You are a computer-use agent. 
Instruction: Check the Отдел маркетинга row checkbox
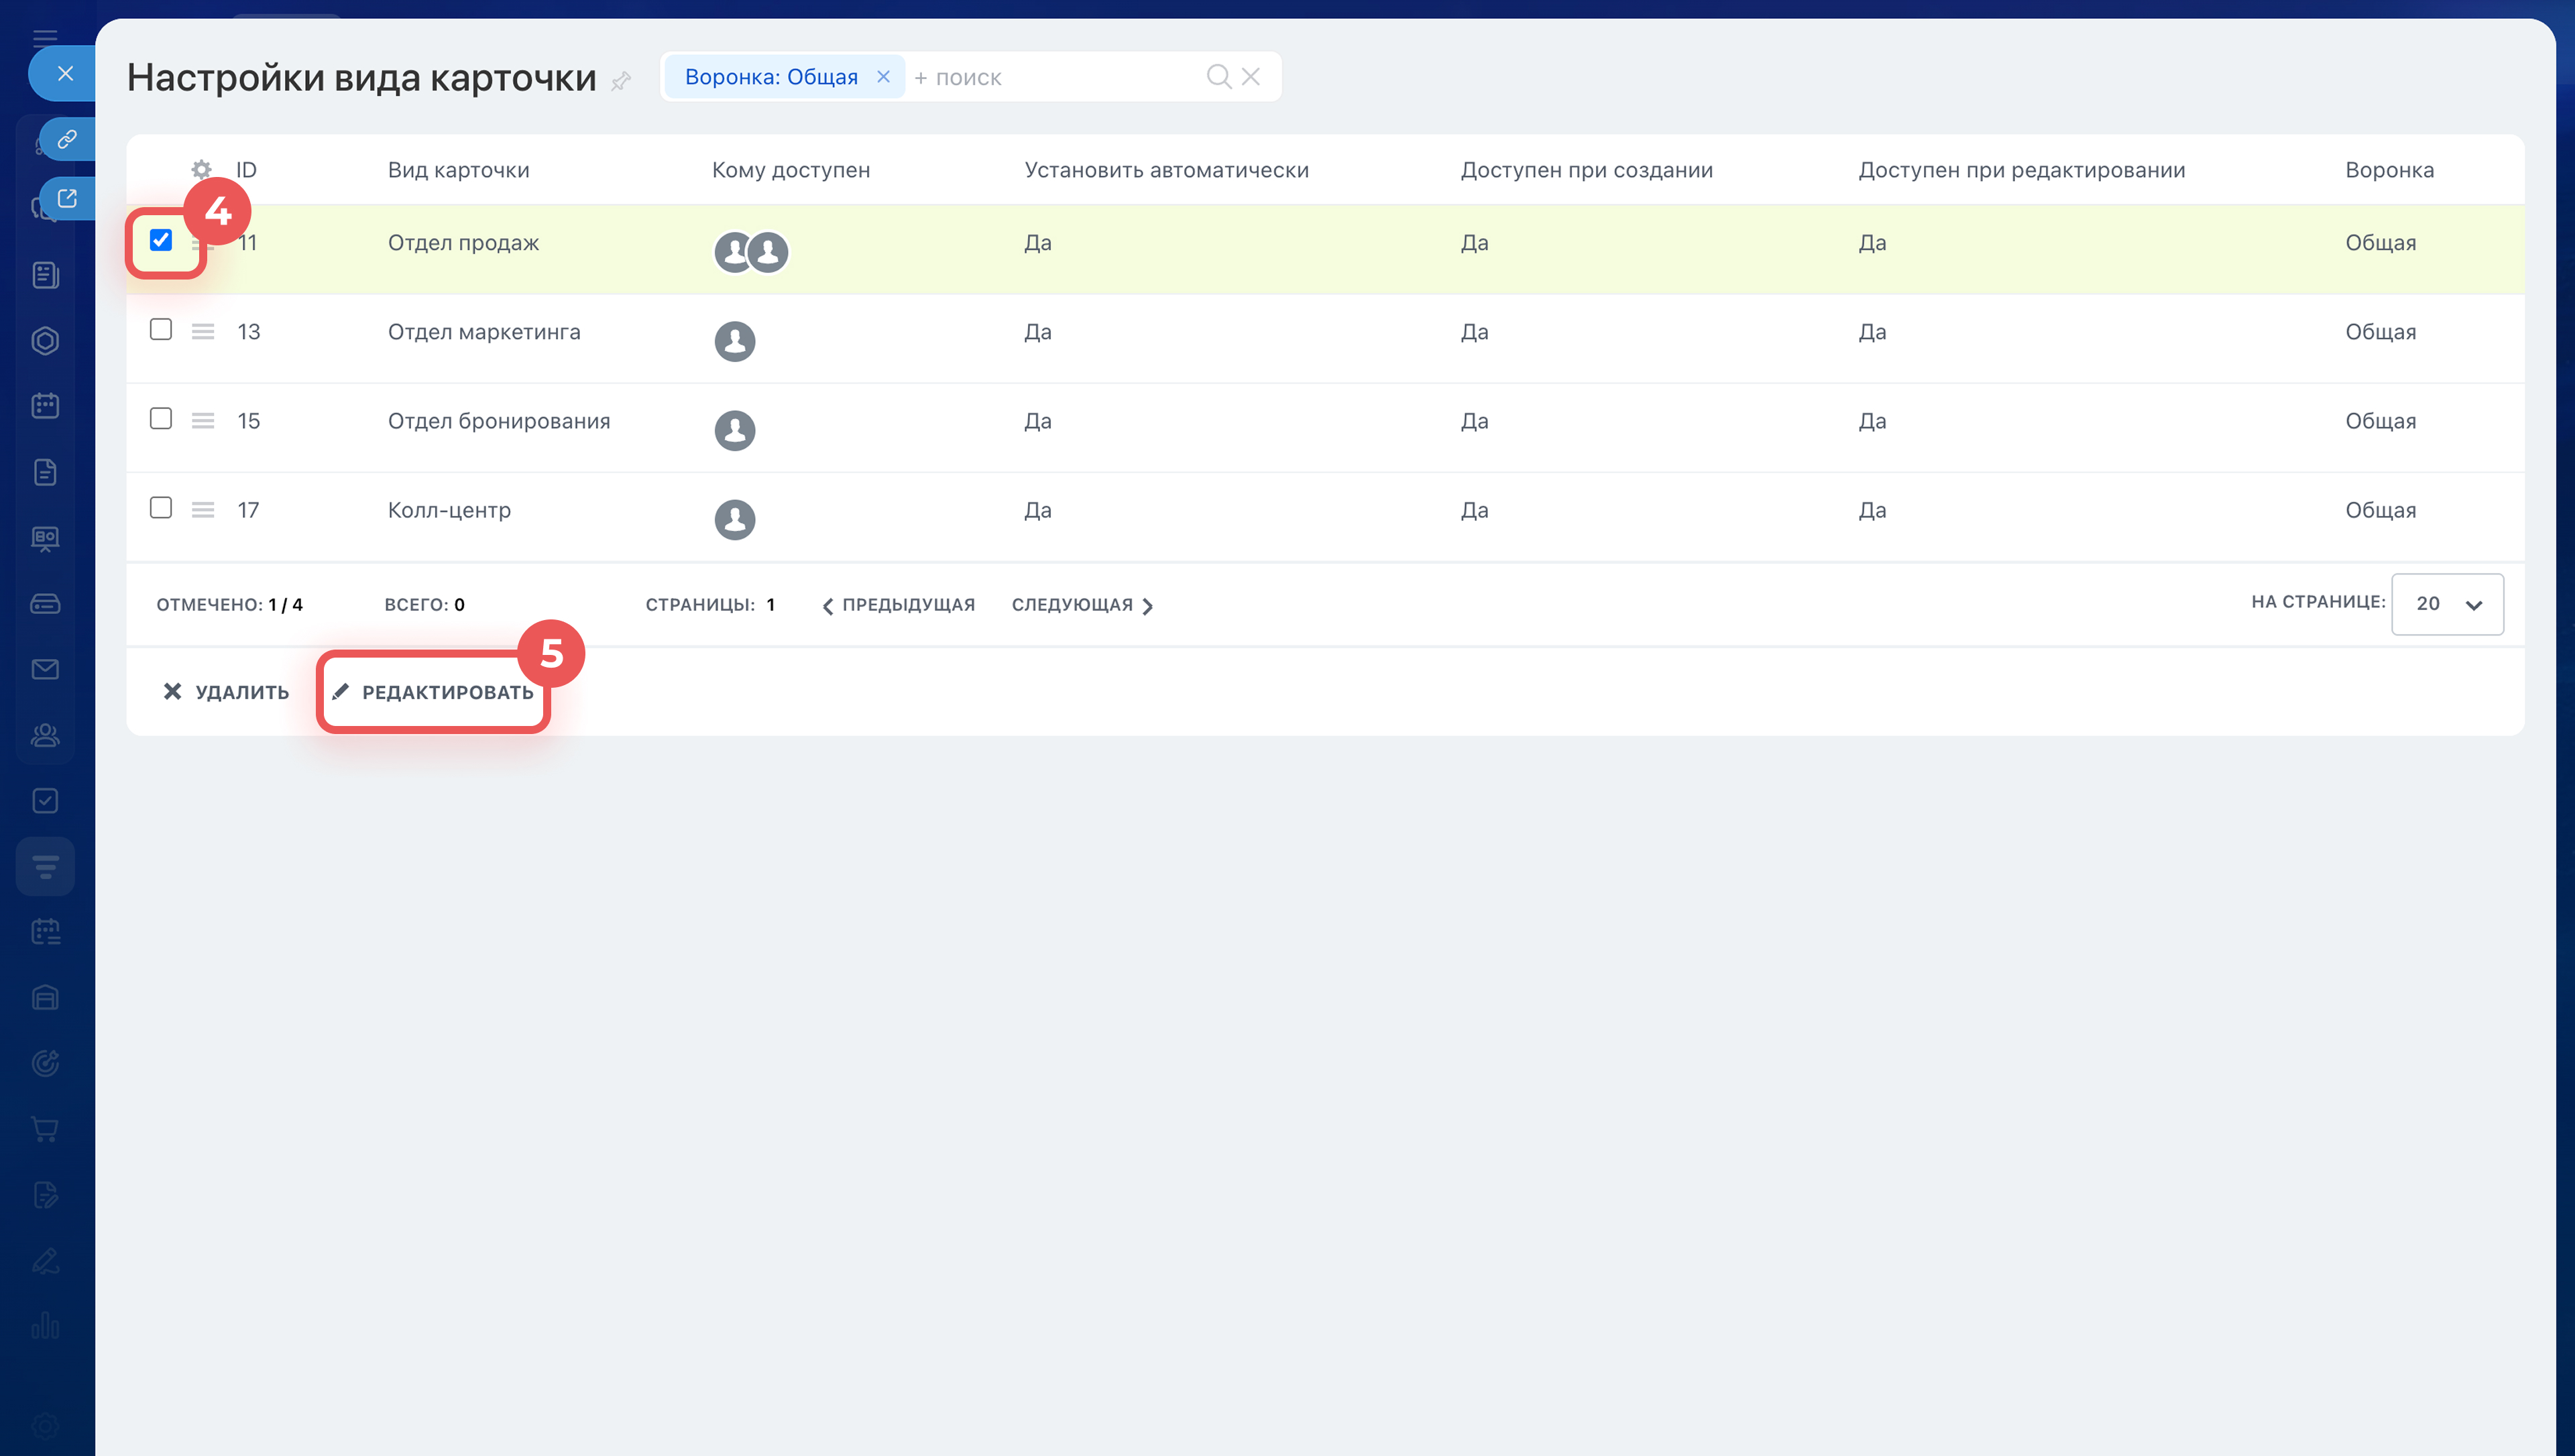160,329
